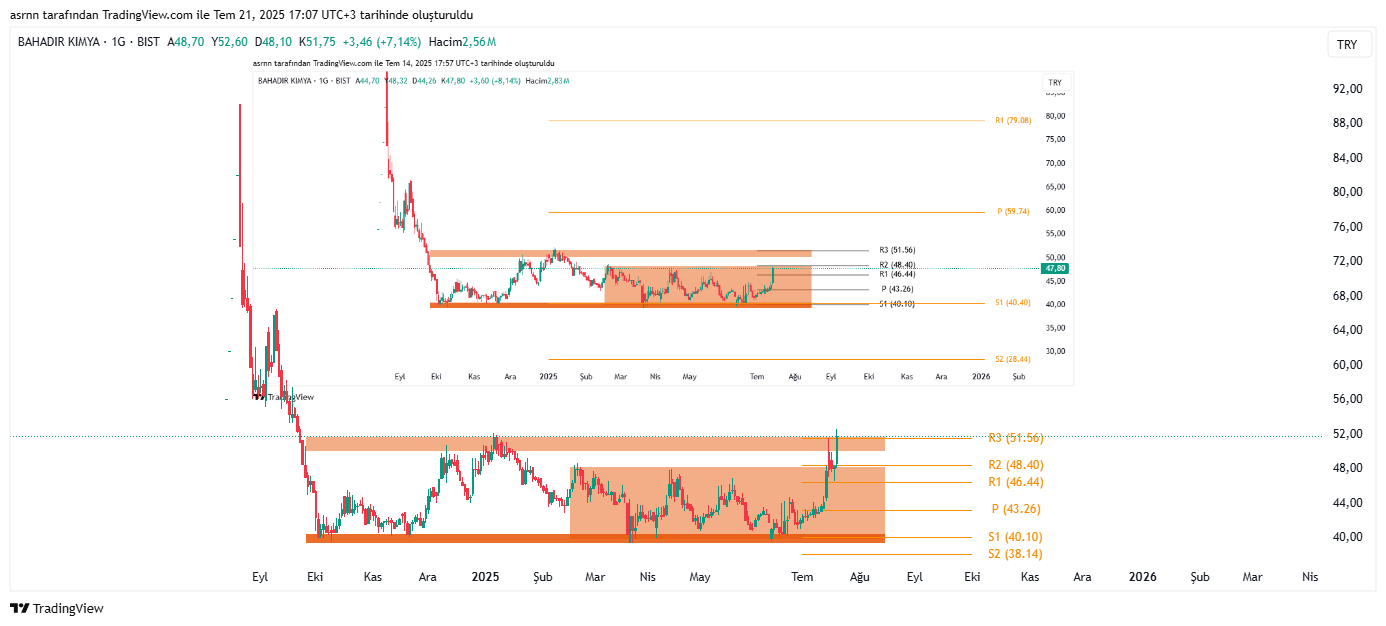Click 84,00 on the main price axis
The height and width of the screenshot is (626, 1386).
point(1347,158)
